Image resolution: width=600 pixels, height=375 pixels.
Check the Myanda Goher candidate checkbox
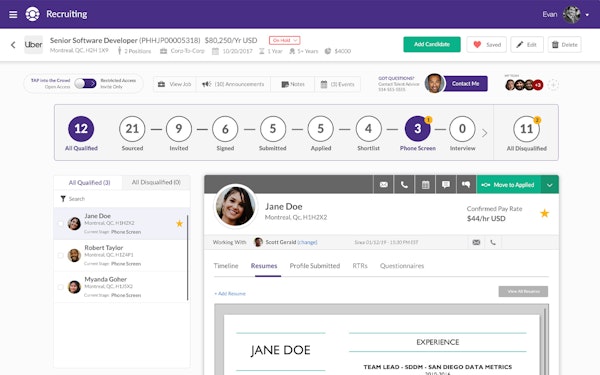(60, 287)
